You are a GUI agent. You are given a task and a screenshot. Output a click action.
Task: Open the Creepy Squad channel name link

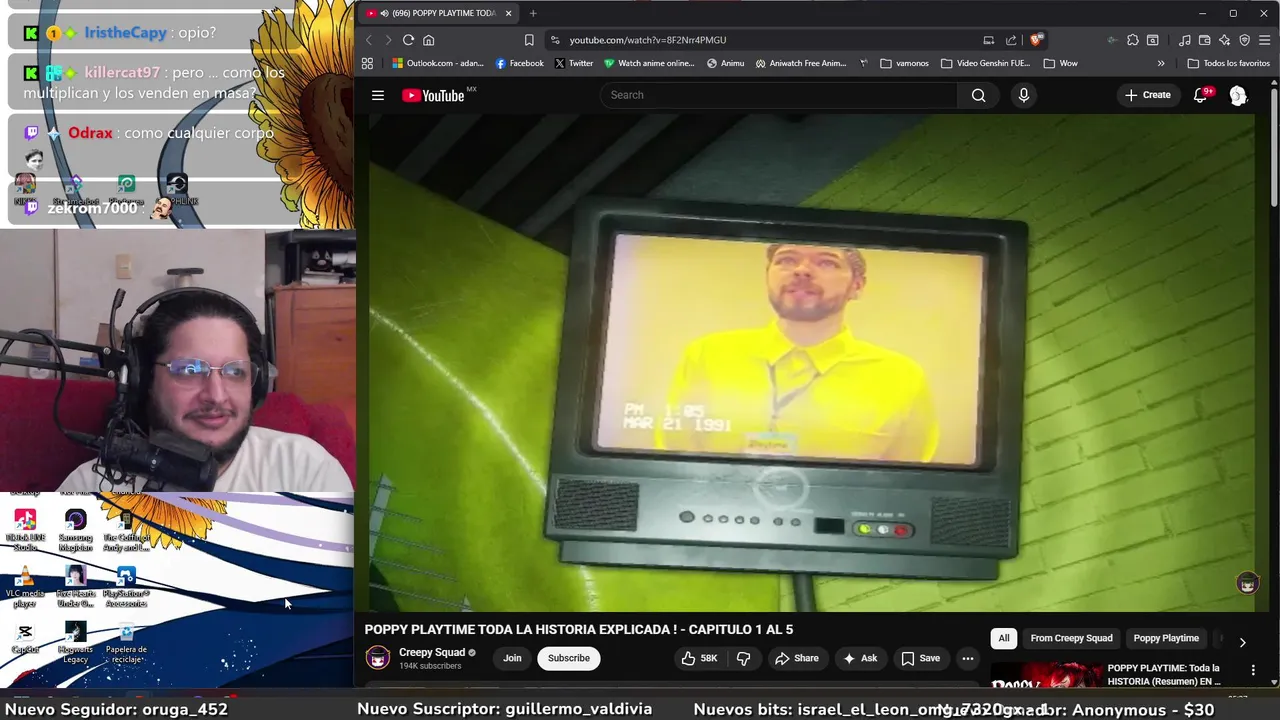pos(432,652)
